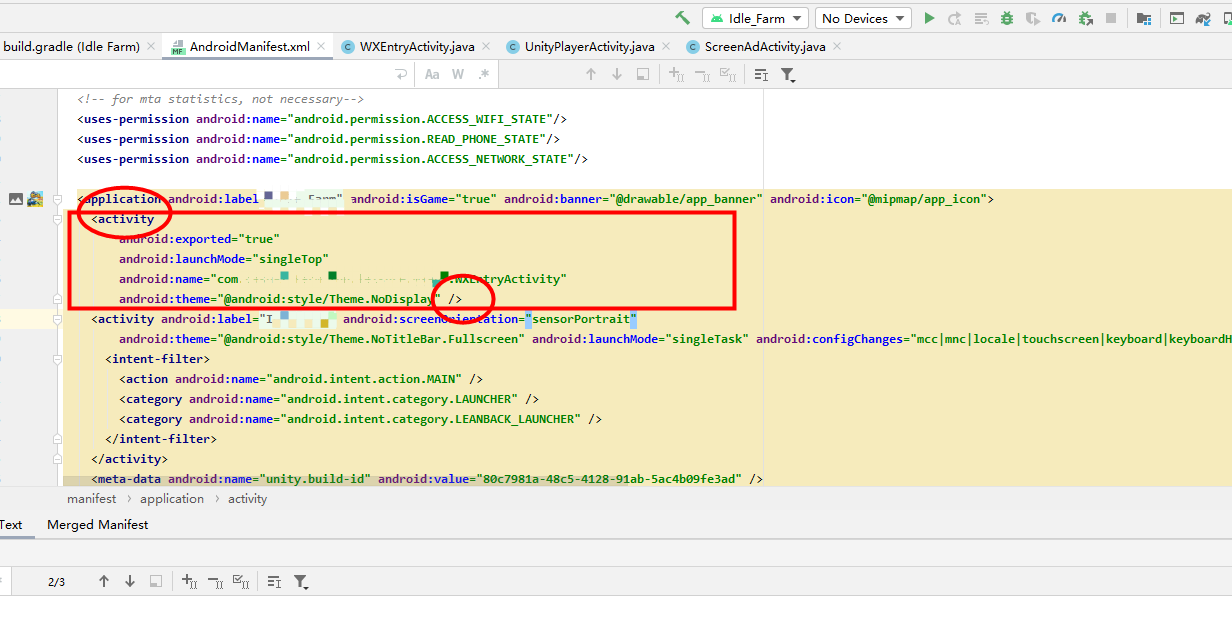Screen dimensions: 1232x633
Task: Click Open in Find Window icon, top bar
Action: coord(761,74)
